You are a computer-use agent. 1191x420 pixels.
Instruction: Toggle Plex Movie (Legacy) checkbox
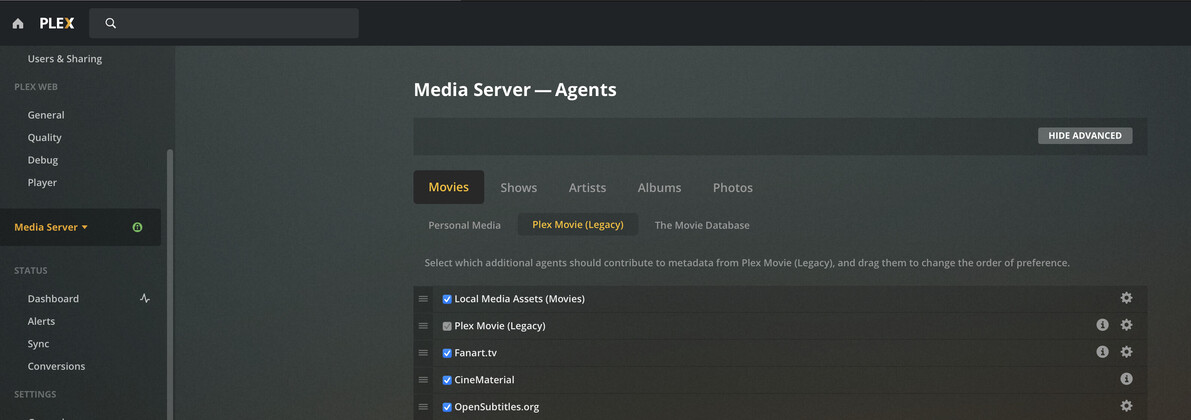447,326
